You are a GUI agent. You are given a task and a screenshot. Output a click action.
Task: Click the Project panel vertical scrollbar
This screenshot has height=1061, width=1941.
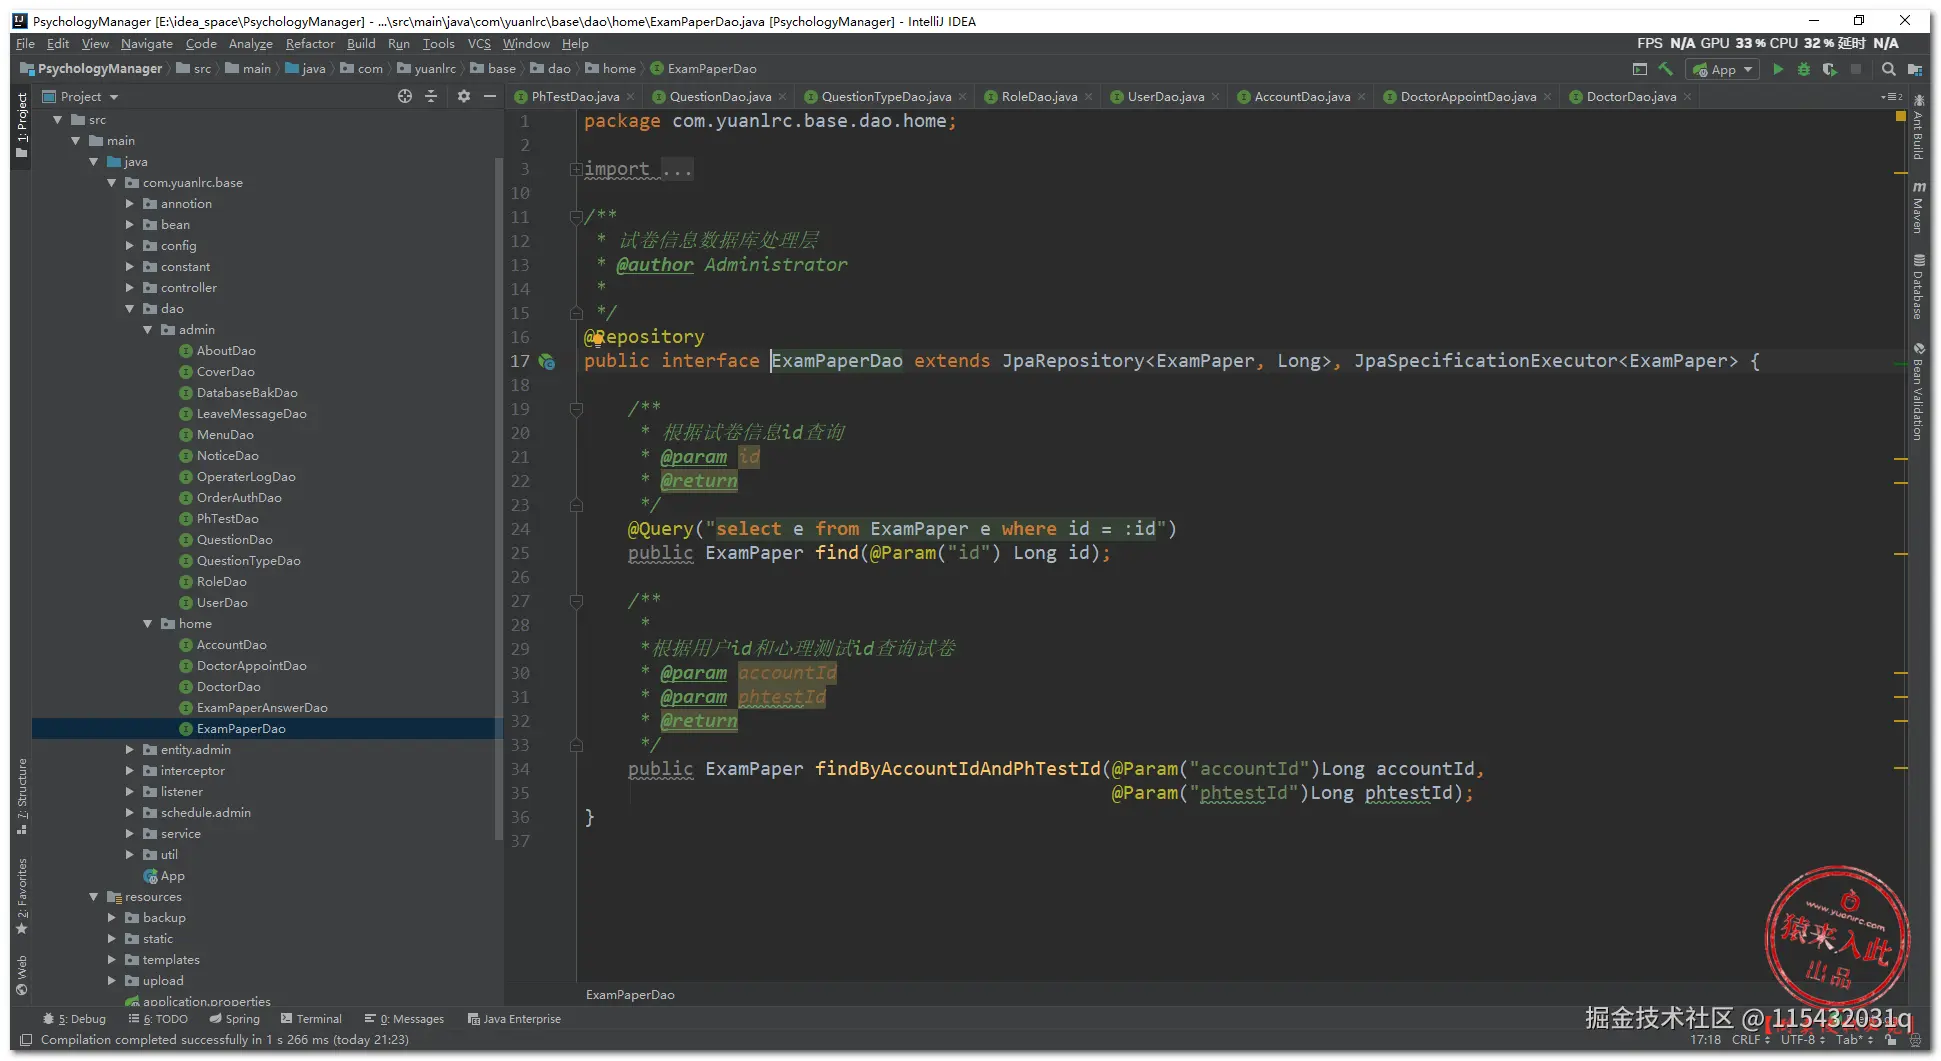pos(499,500)
